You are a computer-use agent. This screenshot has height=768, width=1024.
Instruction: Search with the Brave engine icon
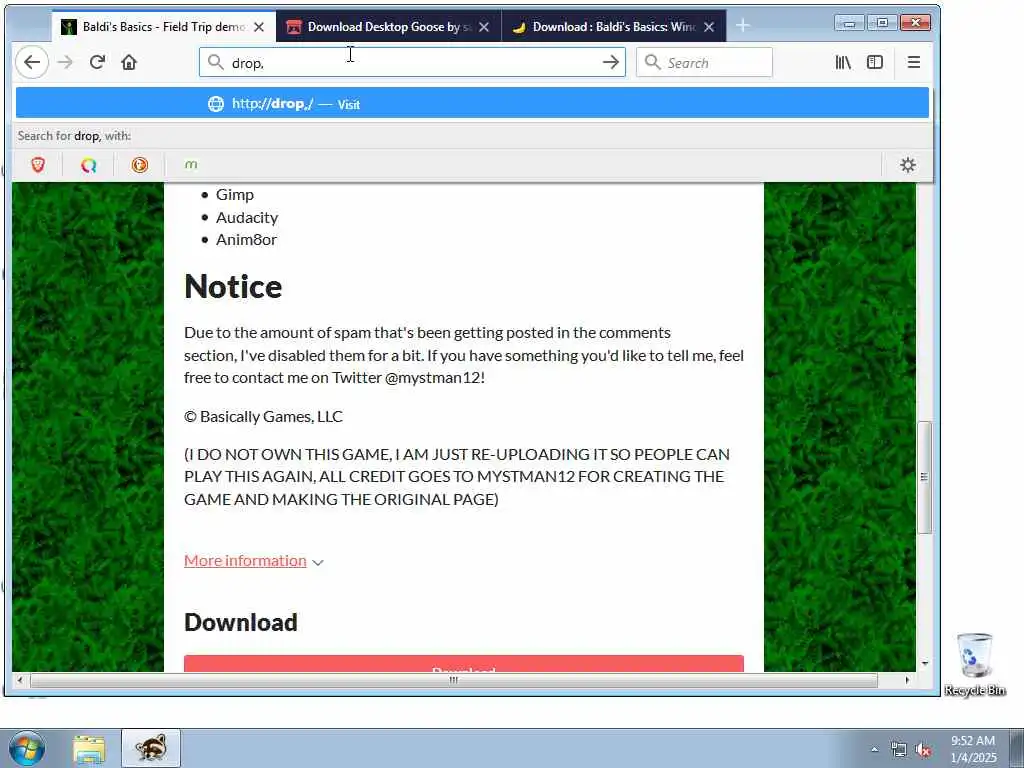(38, 165)
